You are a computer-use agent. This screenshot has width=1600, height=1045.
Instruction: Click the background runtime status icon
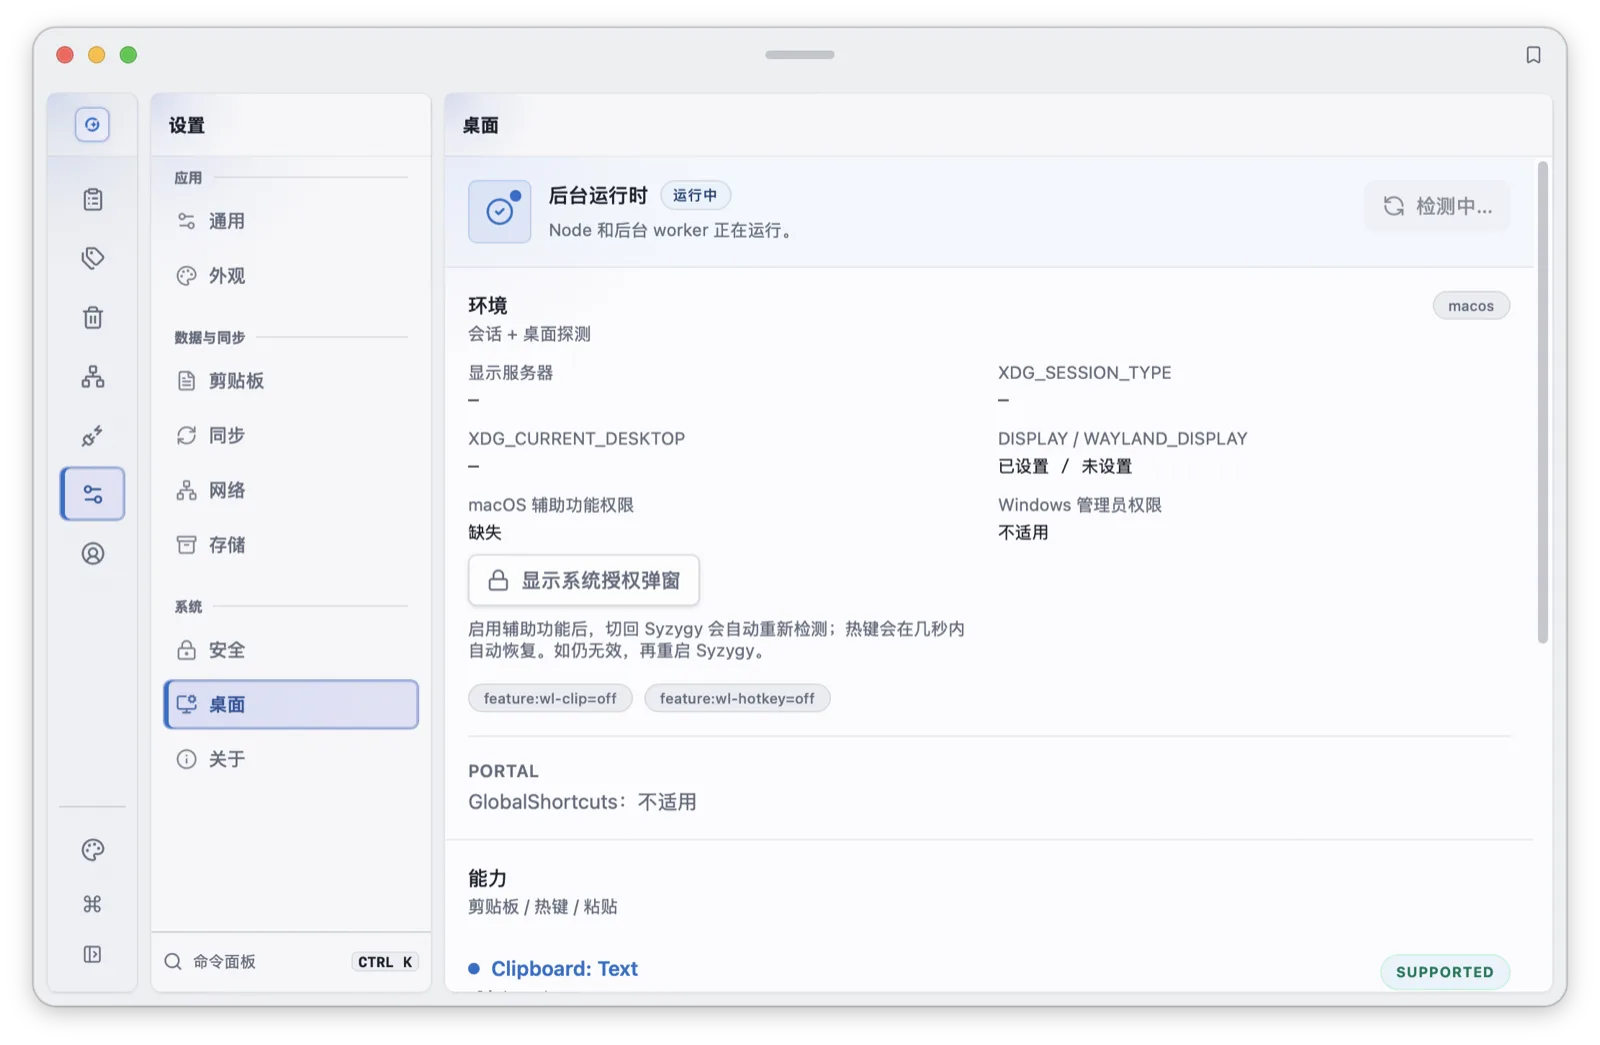pyautogui.click(x=500, y=211)
